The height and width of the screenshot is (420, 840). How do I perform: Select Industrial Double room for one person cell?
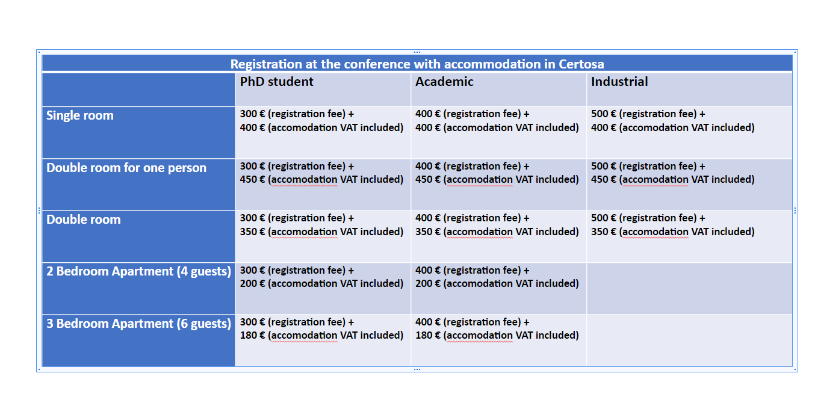(689, 184)
